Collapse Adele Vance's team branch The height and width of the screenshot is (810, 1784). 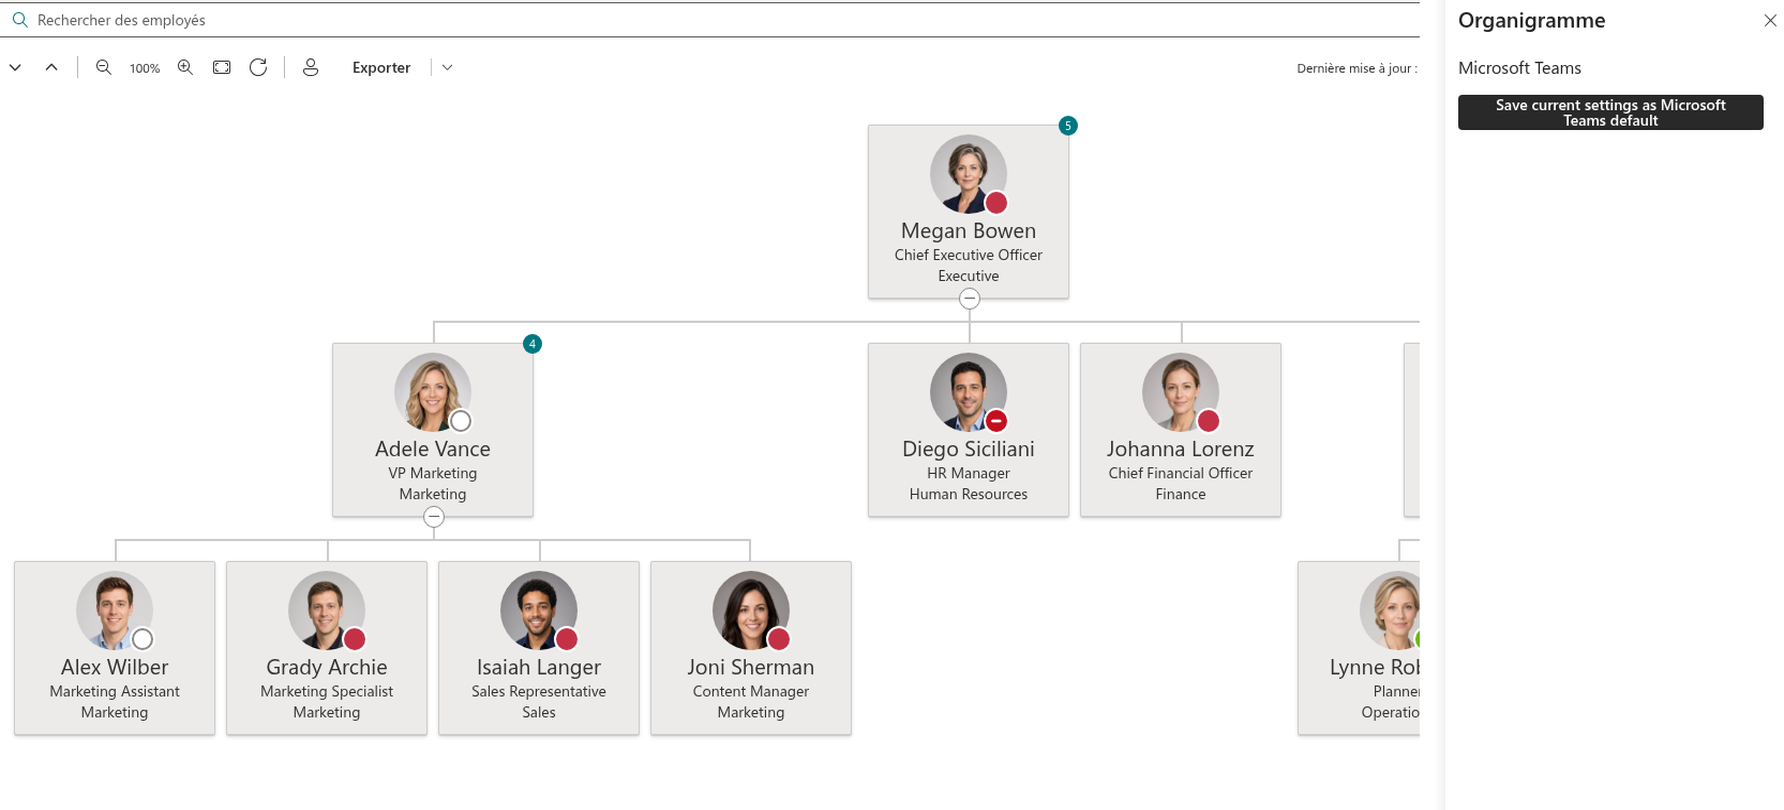[x=433, y=517]
